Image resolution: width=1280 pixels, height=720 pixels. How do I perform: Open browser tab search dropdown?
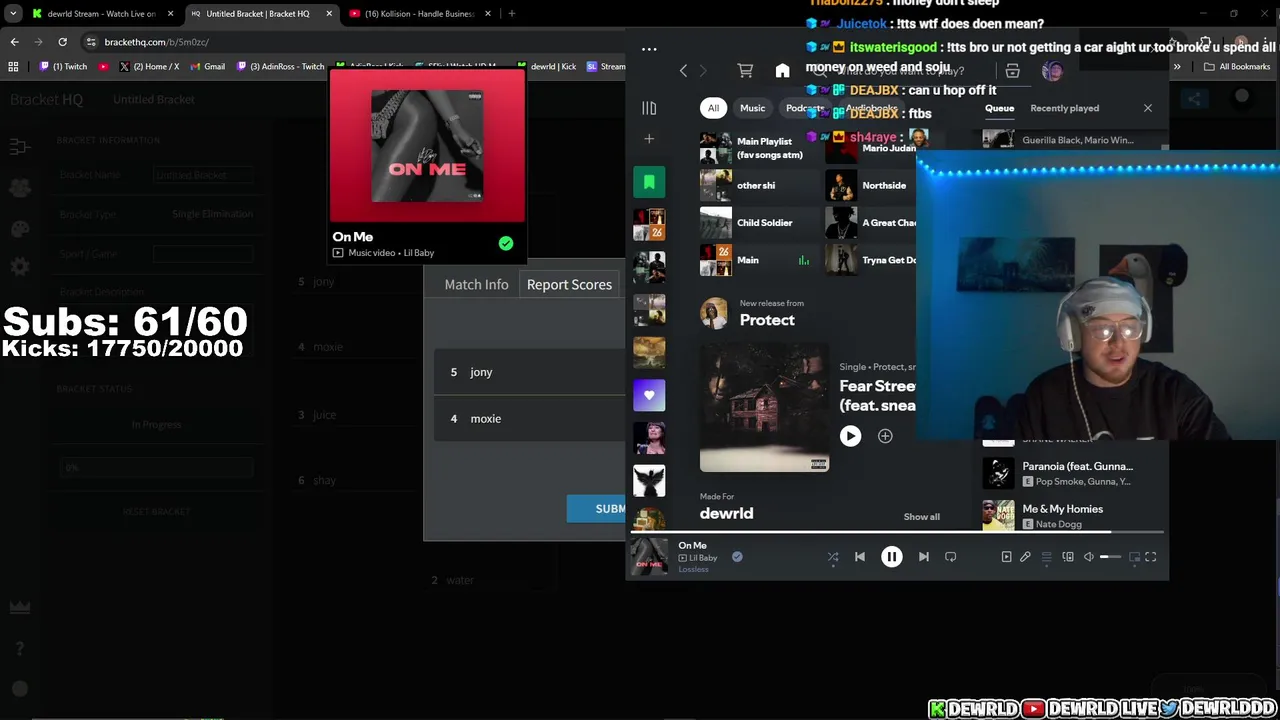[13, 14]
